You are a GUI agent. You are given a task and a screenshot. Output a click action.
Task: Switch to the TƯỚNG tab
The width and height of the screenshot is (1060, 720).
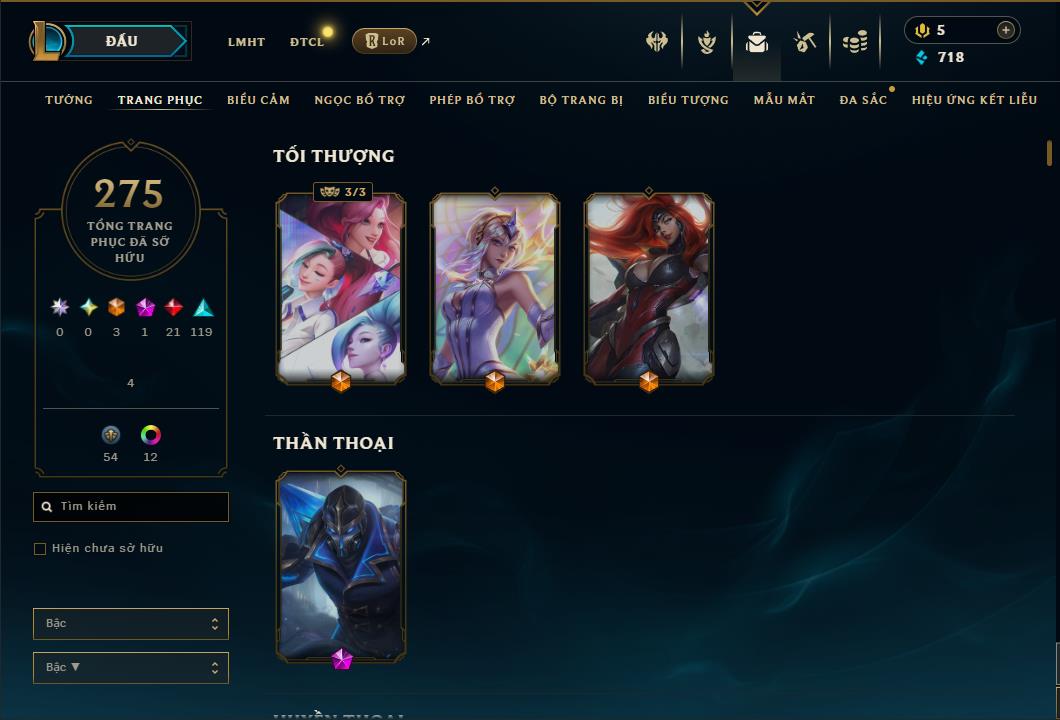69,99
